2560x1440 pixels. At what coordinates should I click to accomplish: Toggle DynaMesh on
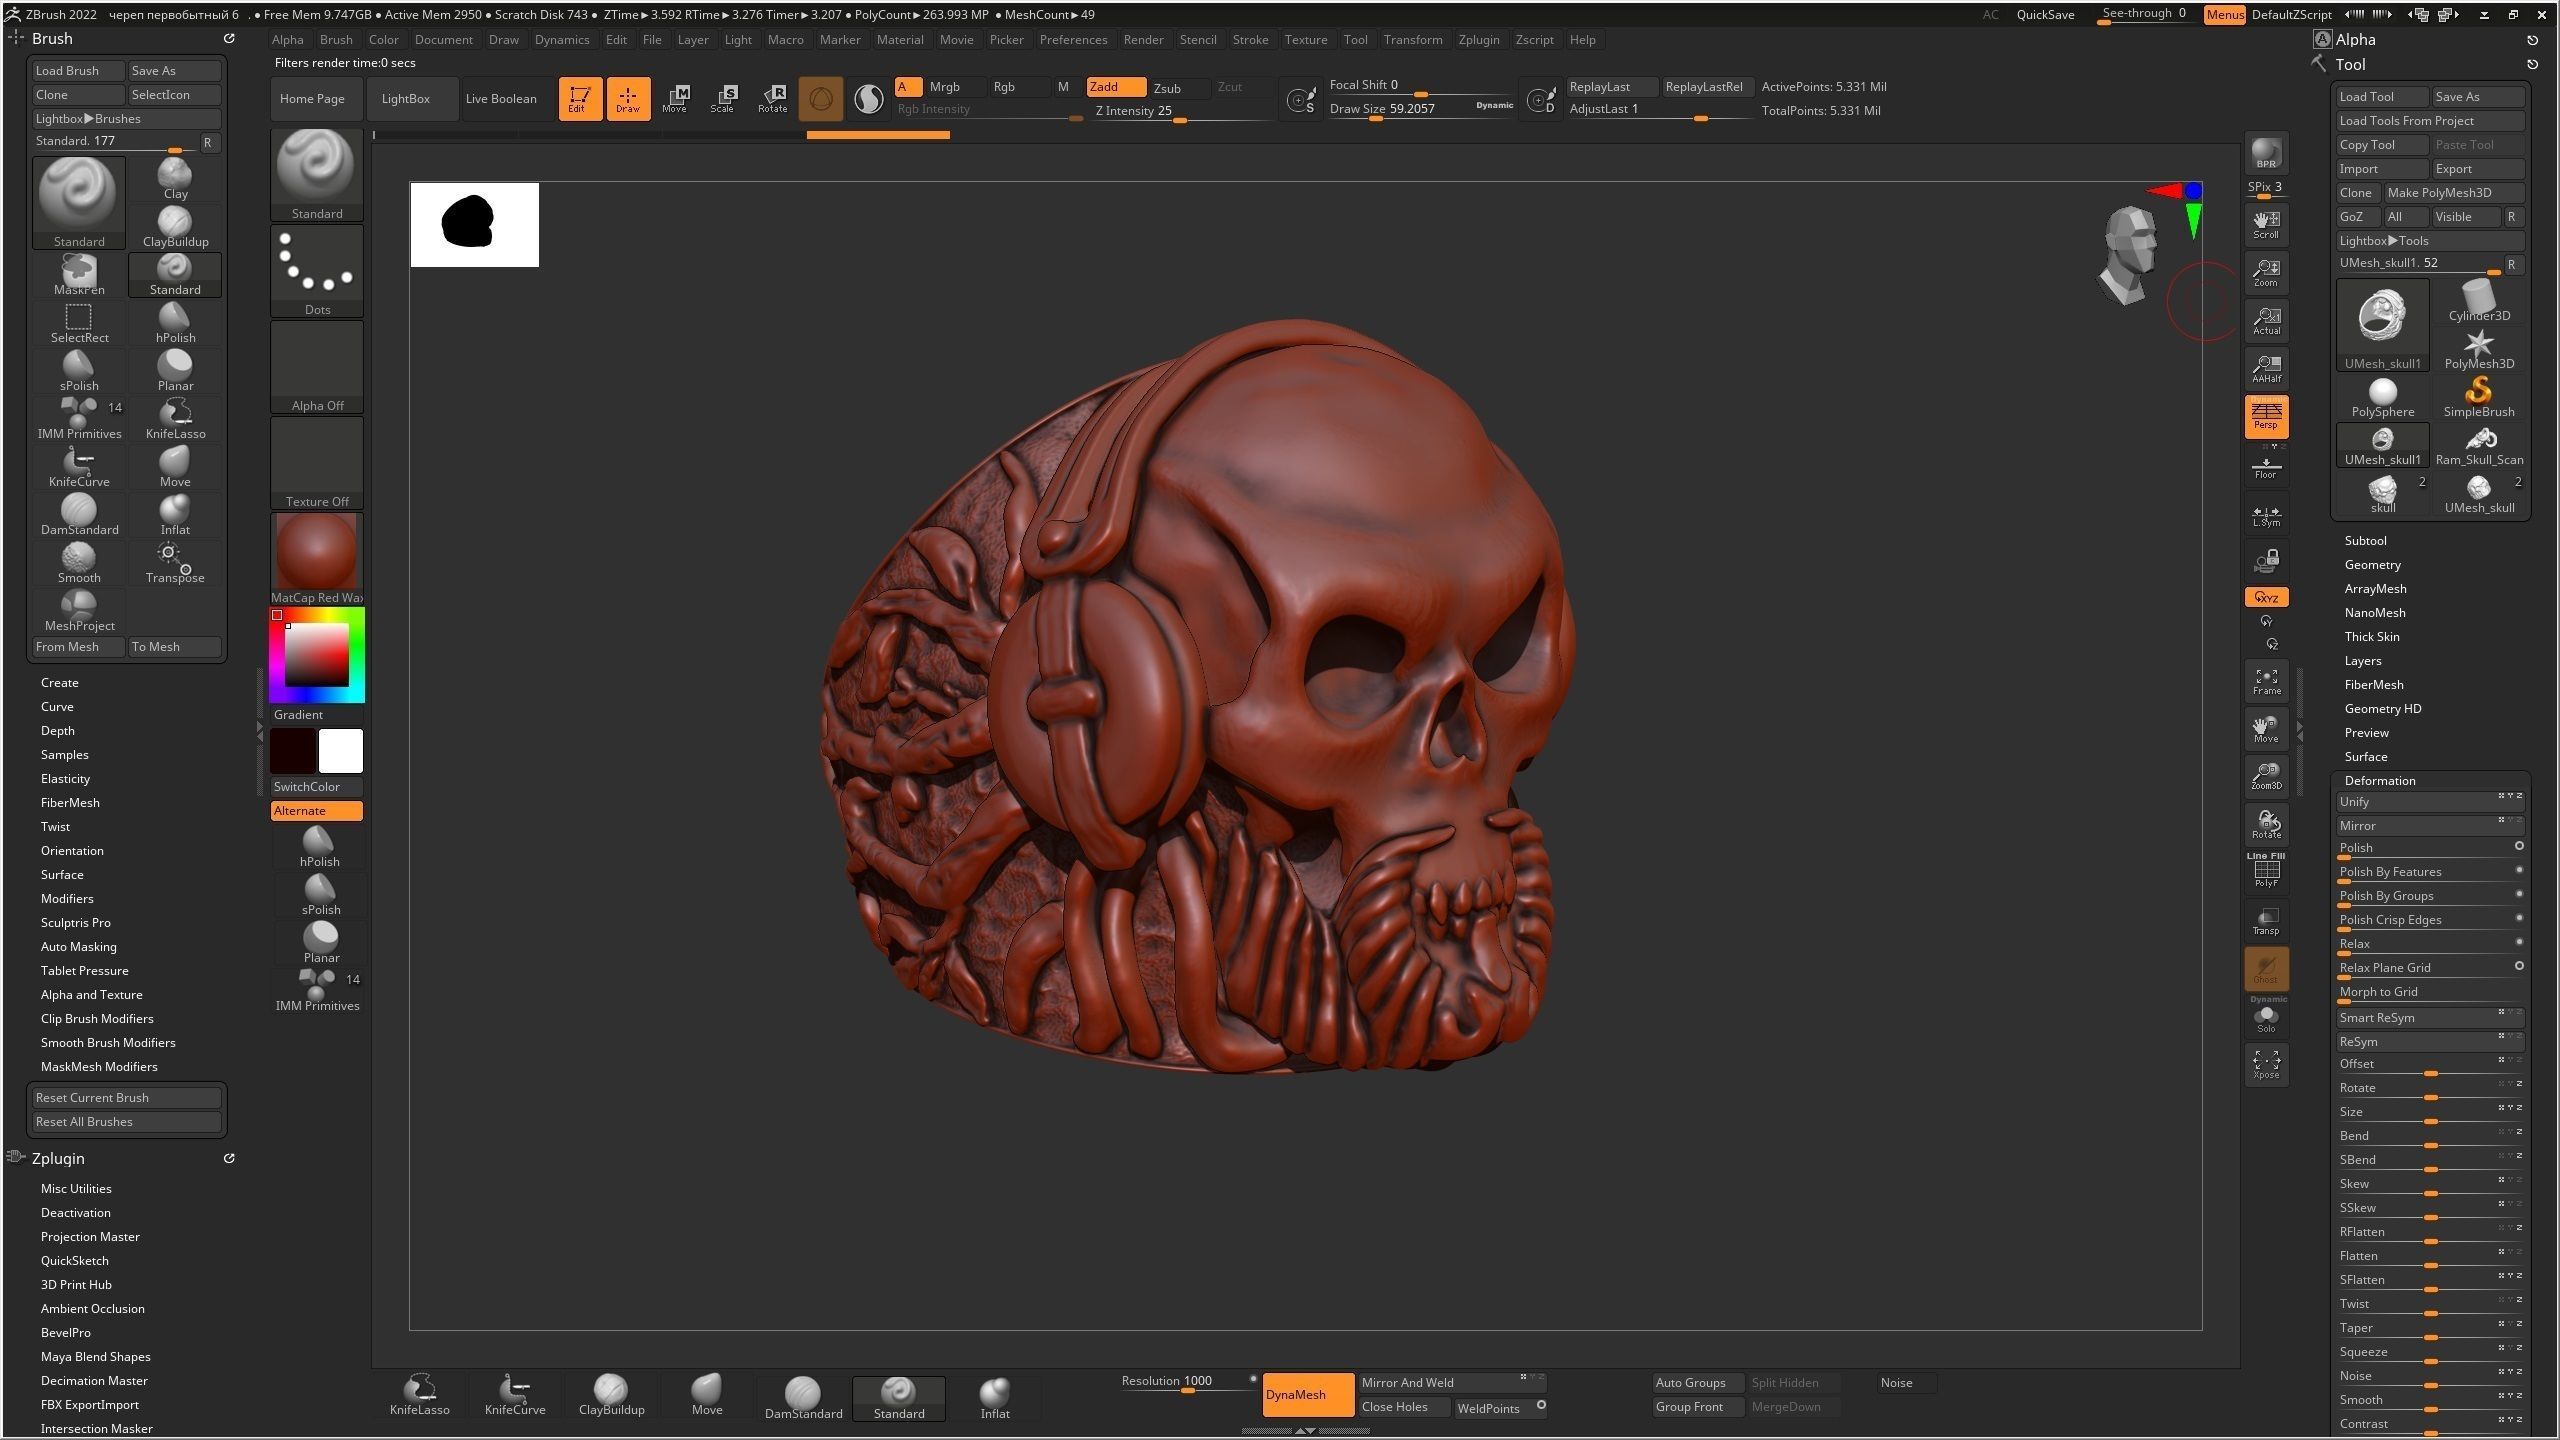(1308, 1394)
